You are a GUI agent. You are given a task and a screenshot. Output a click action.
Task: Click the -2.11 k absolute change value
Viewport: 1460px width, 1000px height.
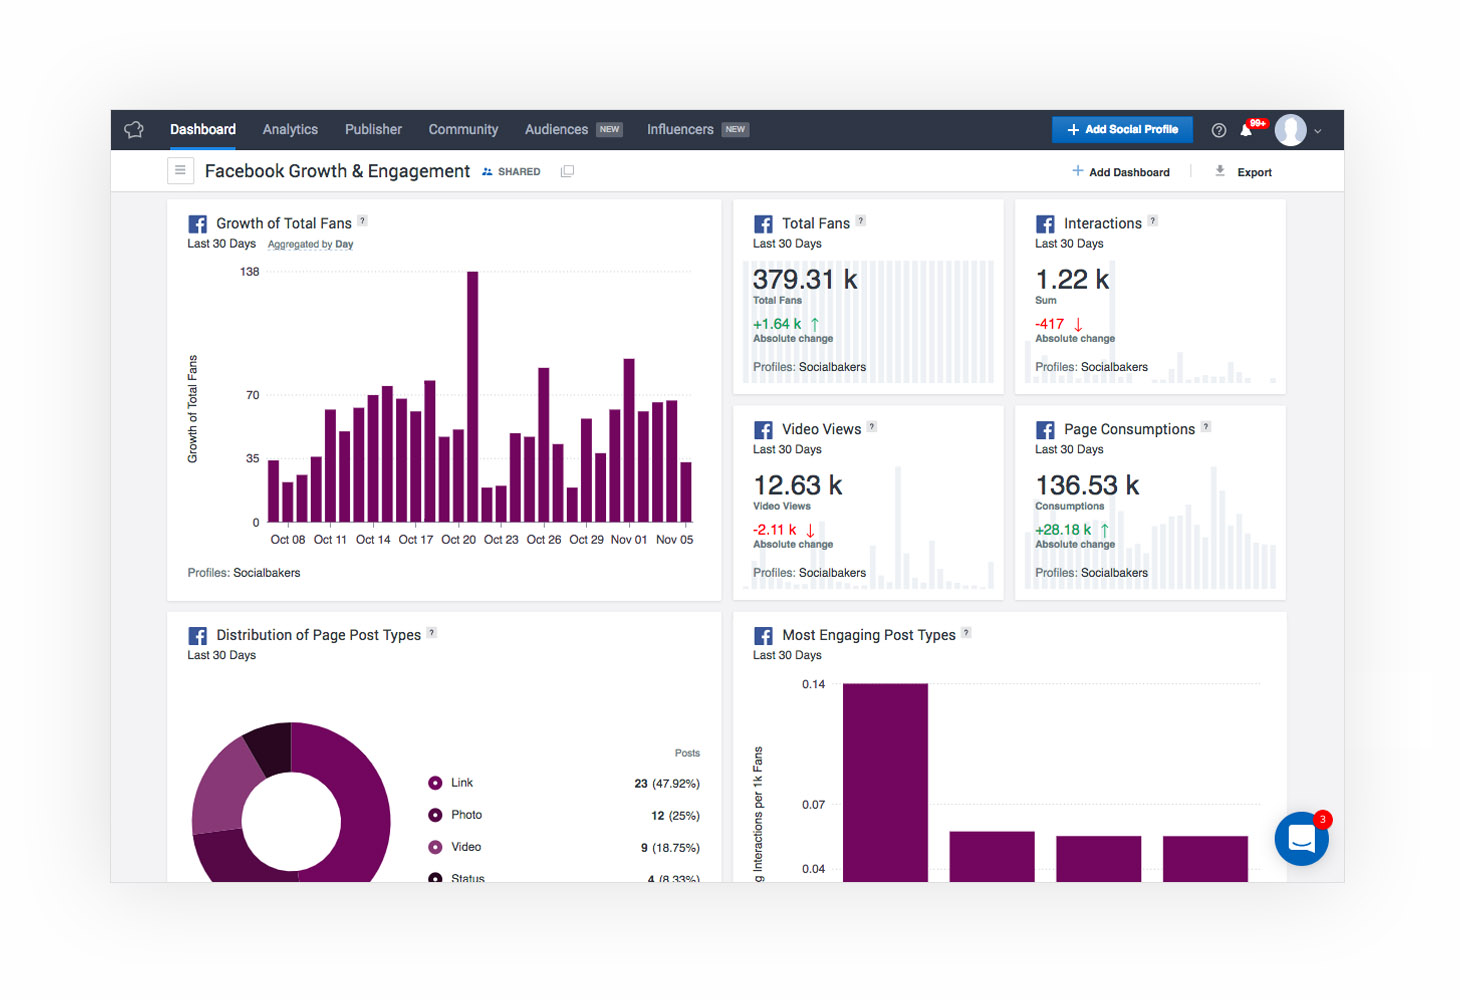(x=775, y=530)
